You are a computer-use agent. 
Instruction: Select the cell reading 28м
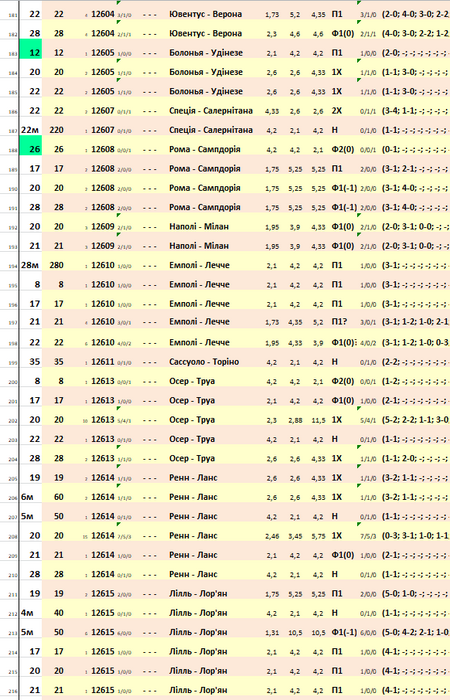click(x=30, y=265)
